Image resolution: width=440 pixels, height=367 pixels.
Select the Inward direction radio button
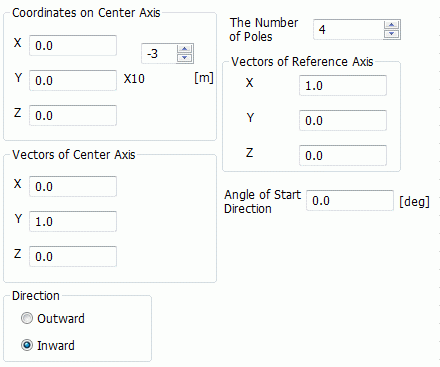click(x=27, y=345)
